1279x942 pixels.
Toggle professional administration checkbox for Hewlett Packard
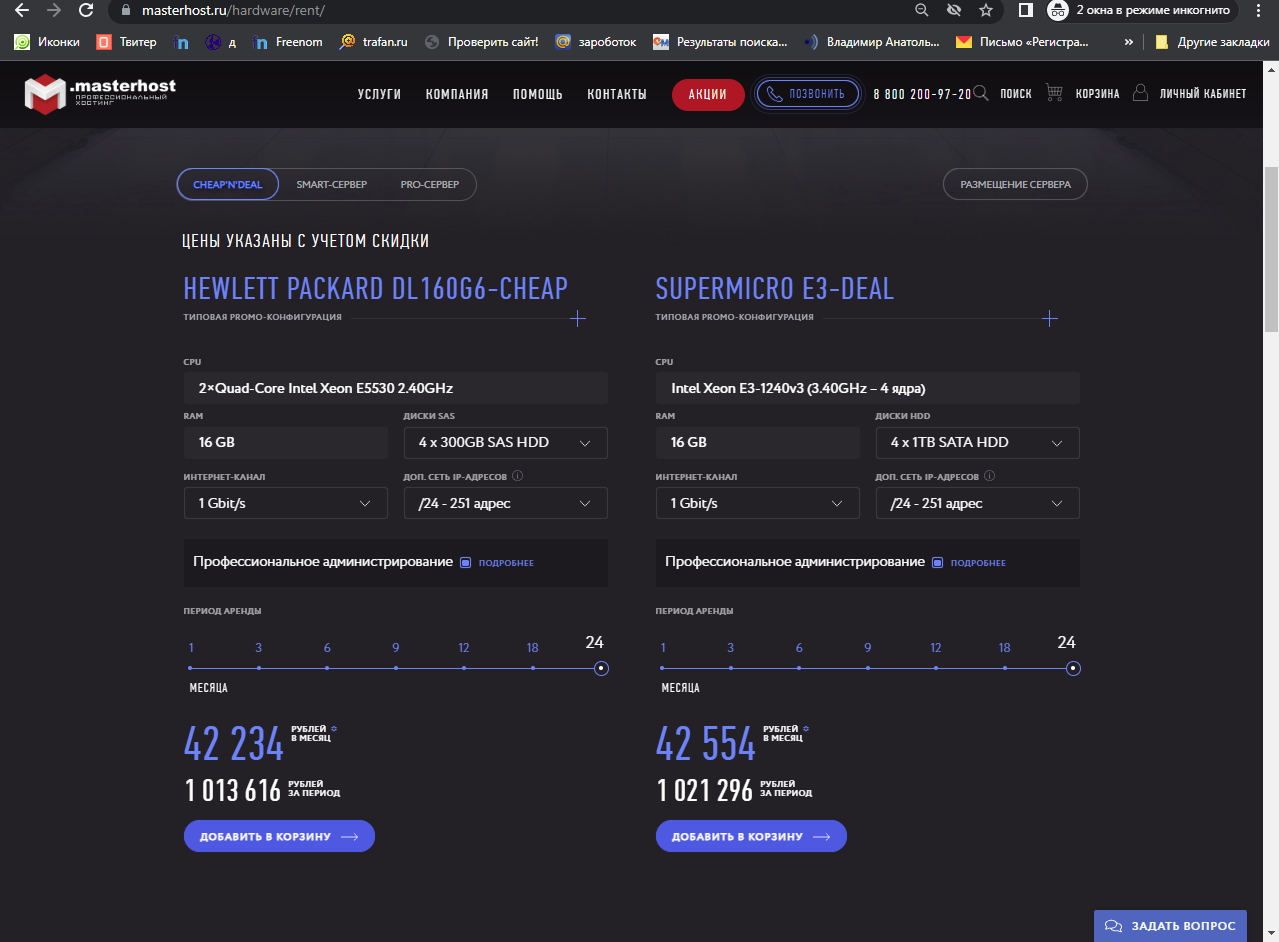[x=465, y=563]
